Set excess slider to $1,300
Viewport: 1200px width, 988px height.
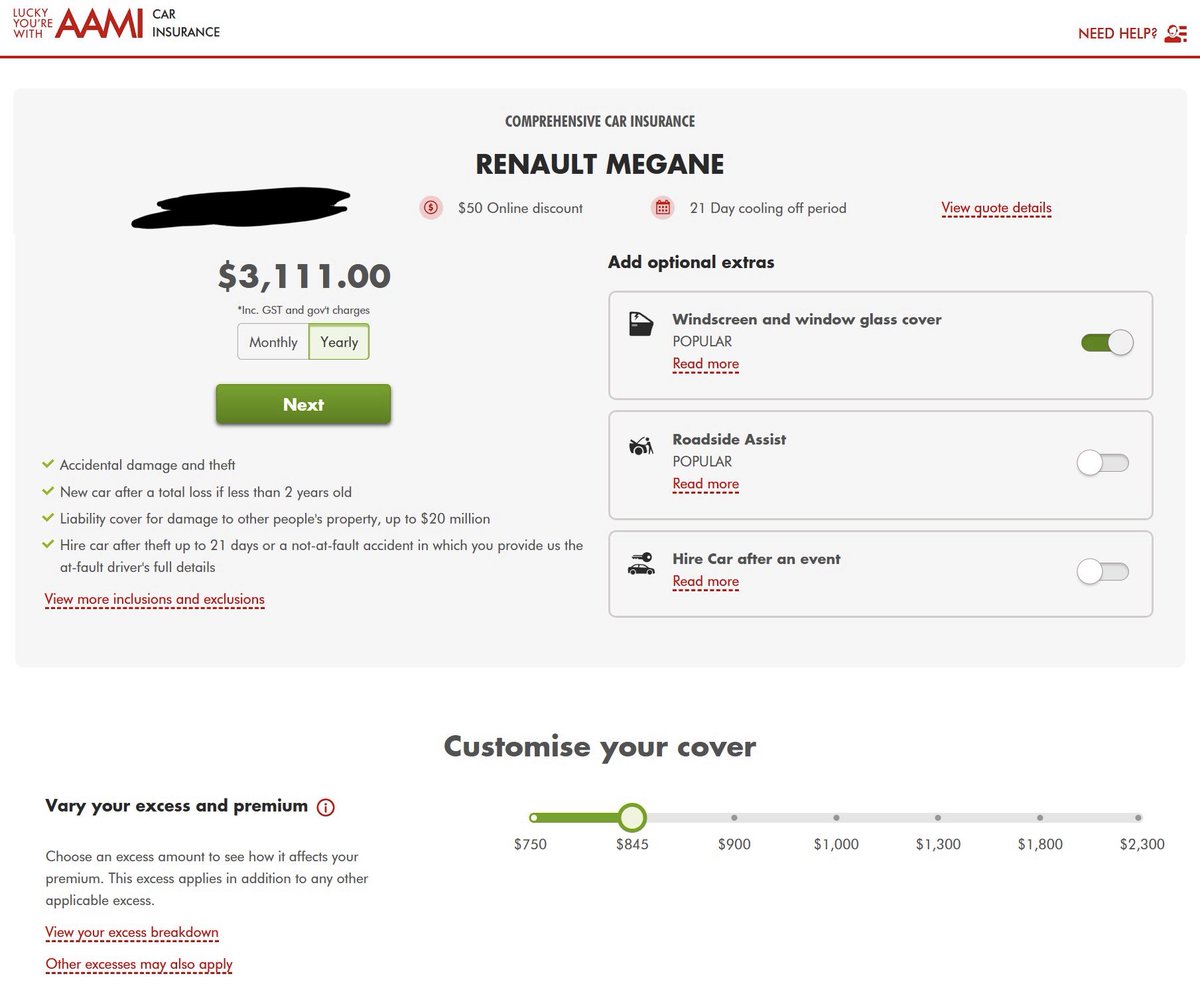point(937,818)
